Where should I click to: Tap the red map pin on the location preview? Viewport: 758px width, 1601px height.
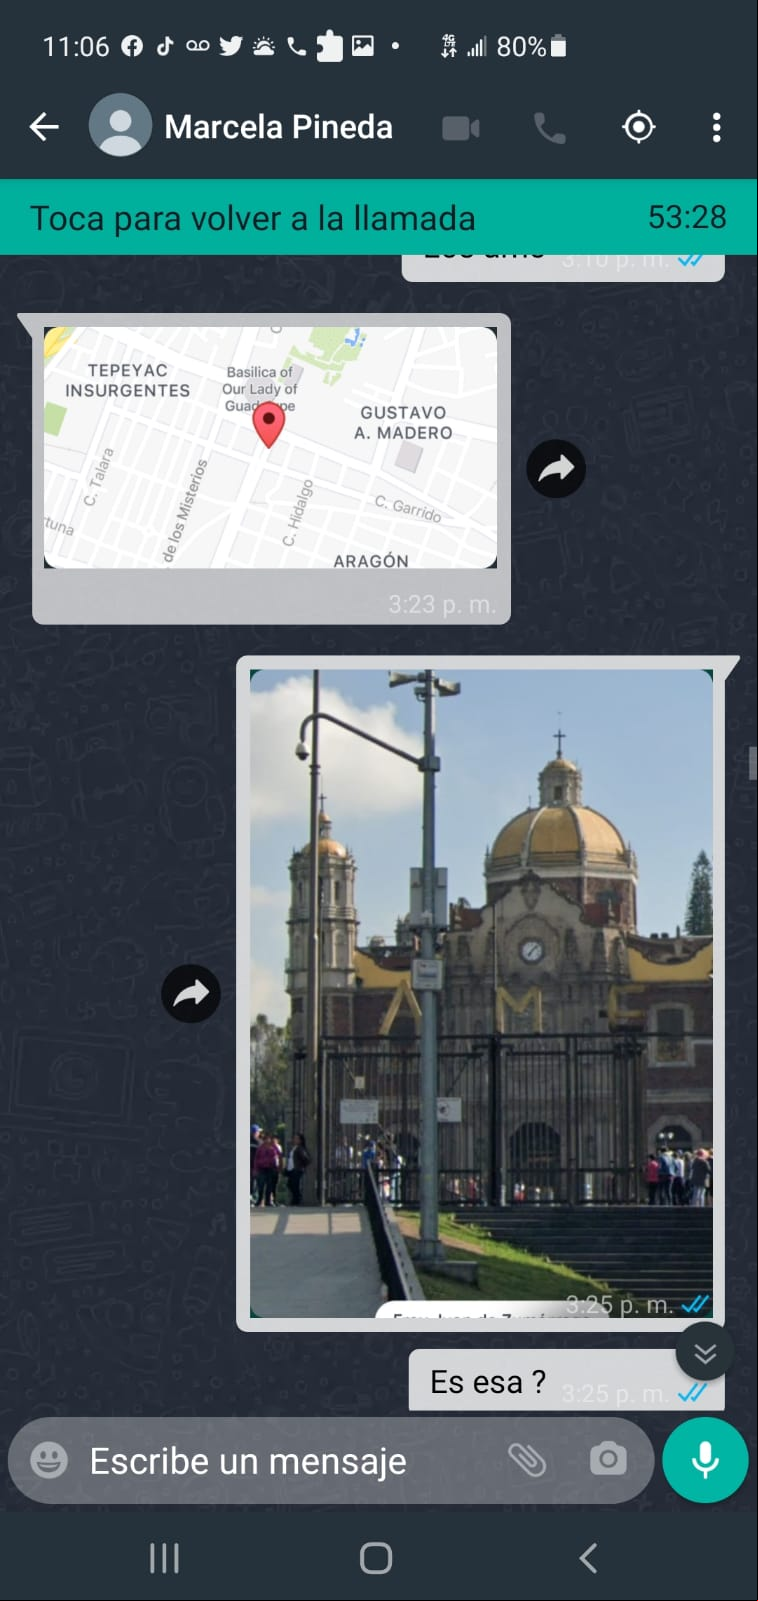268,425
